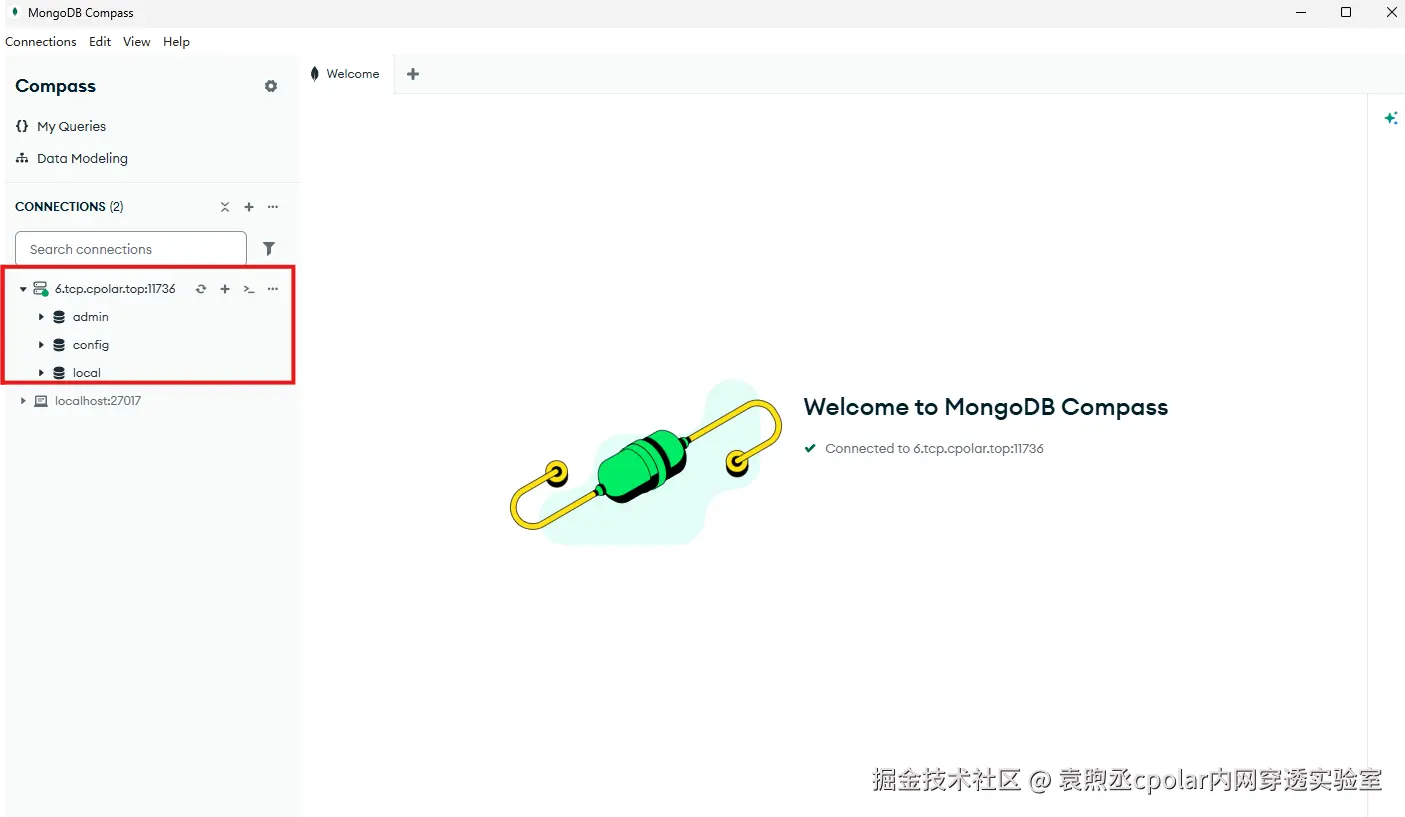
Task: Maximize the MongoDB Compass window
Action: pos(1346,13)
